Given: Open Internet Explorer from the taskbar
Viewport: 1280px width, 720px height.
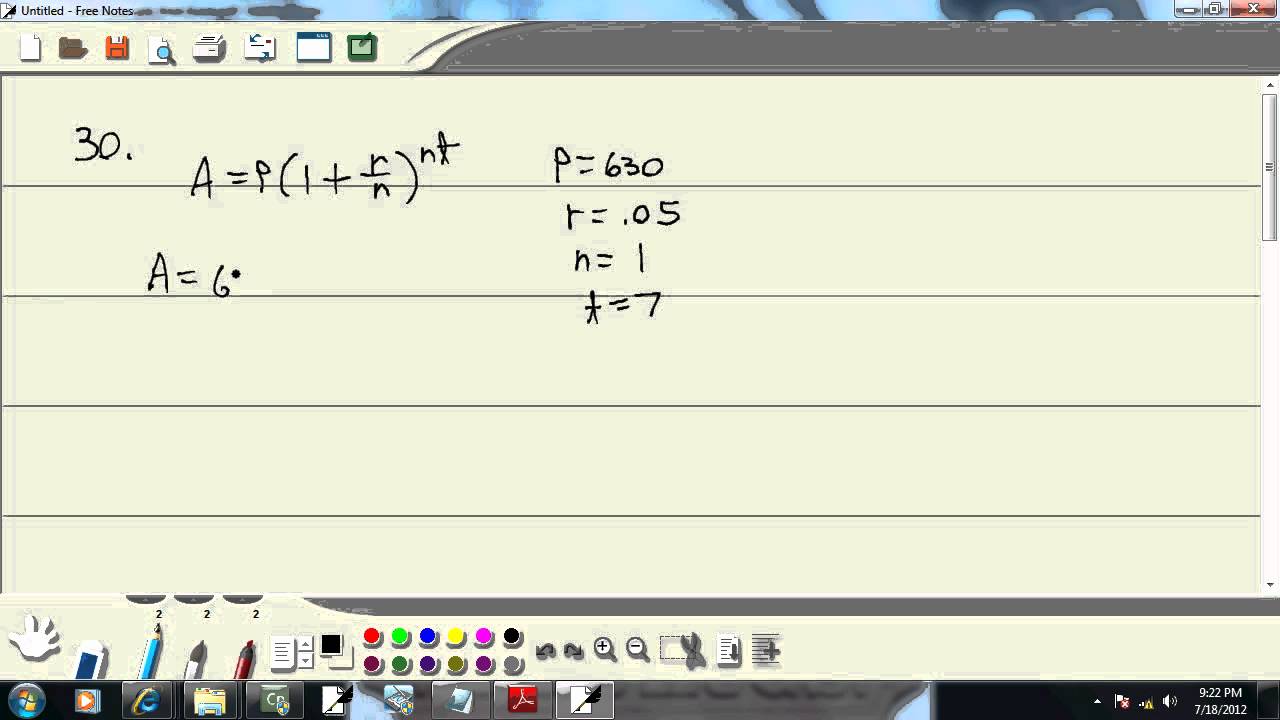Looking at the screenshot, I should tap(147, 701).
